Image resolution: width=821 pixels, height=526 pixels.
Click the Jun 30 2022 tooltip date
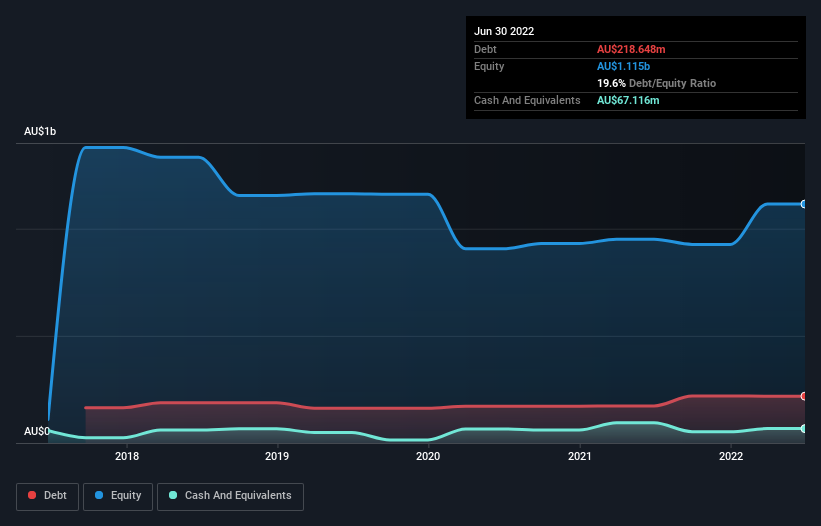tap(504, 31)
